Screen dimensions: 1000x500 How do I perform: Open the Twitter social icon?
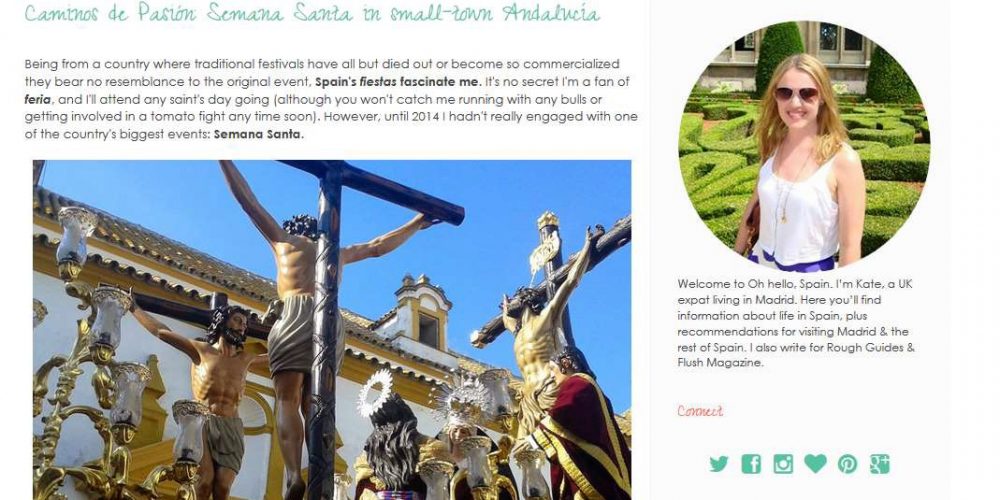coord(719,464)
